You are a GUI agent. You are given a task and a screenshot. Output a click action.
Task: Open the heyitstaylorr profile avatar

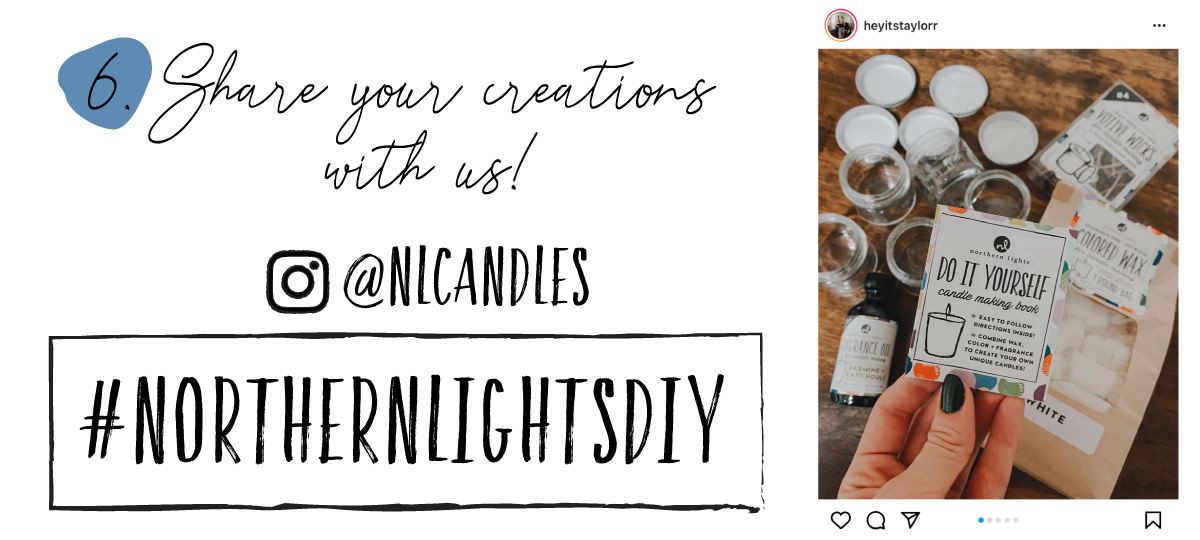[x=840, y=25]
